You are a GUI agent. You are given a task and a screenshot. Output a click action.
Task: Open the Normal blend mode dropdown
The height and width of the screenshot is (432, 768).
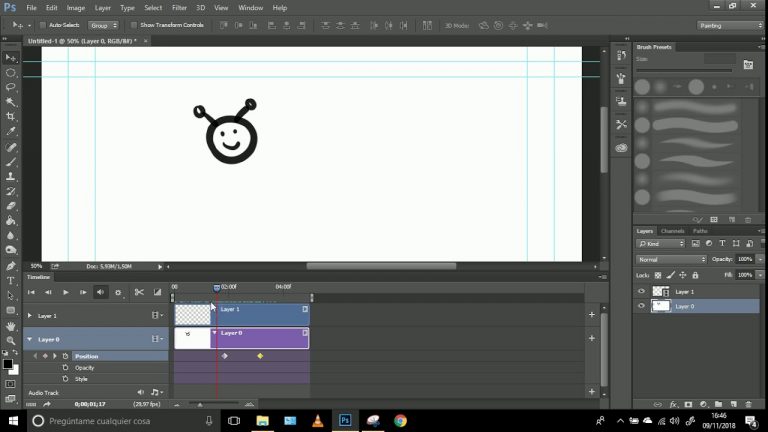coord(671,259)
